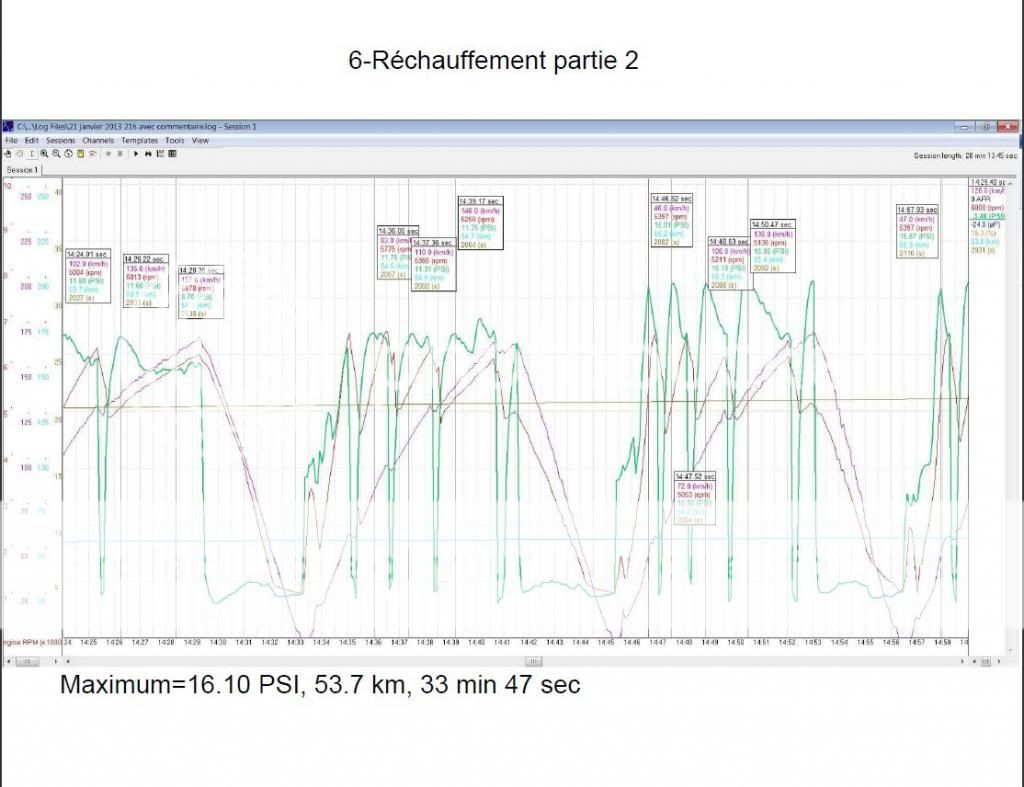Open the Sessions menu
Image resolution: width=1024 pixels, height=787 pixels.
tap(61, 141)
